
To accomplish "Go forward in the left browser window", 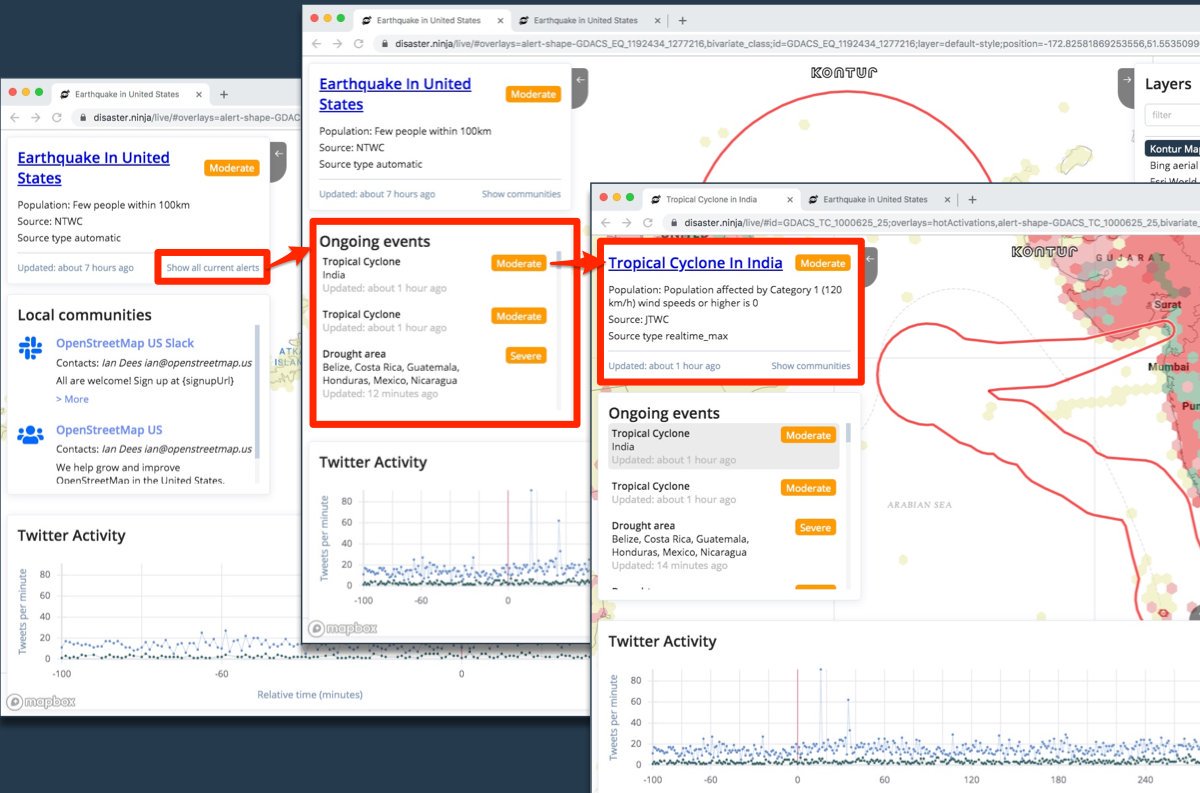I will coord(35,117).
